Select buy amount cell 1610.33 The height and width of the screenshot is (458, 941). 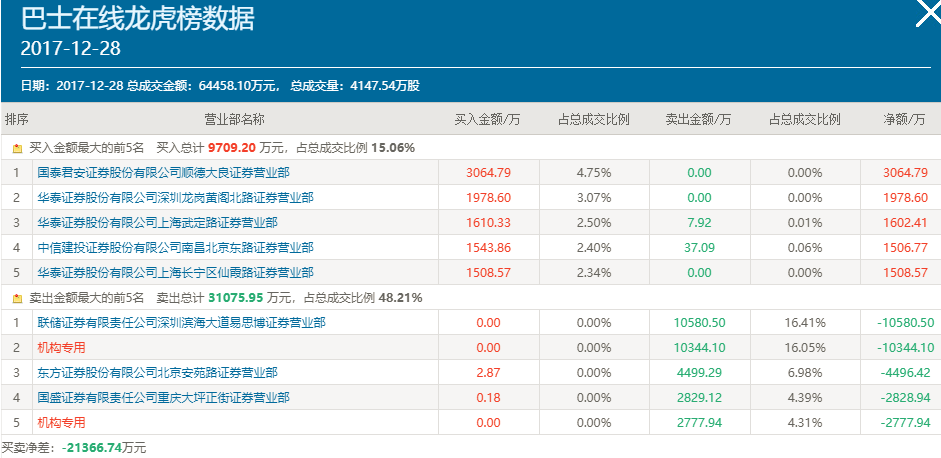(x=489, y=223)
